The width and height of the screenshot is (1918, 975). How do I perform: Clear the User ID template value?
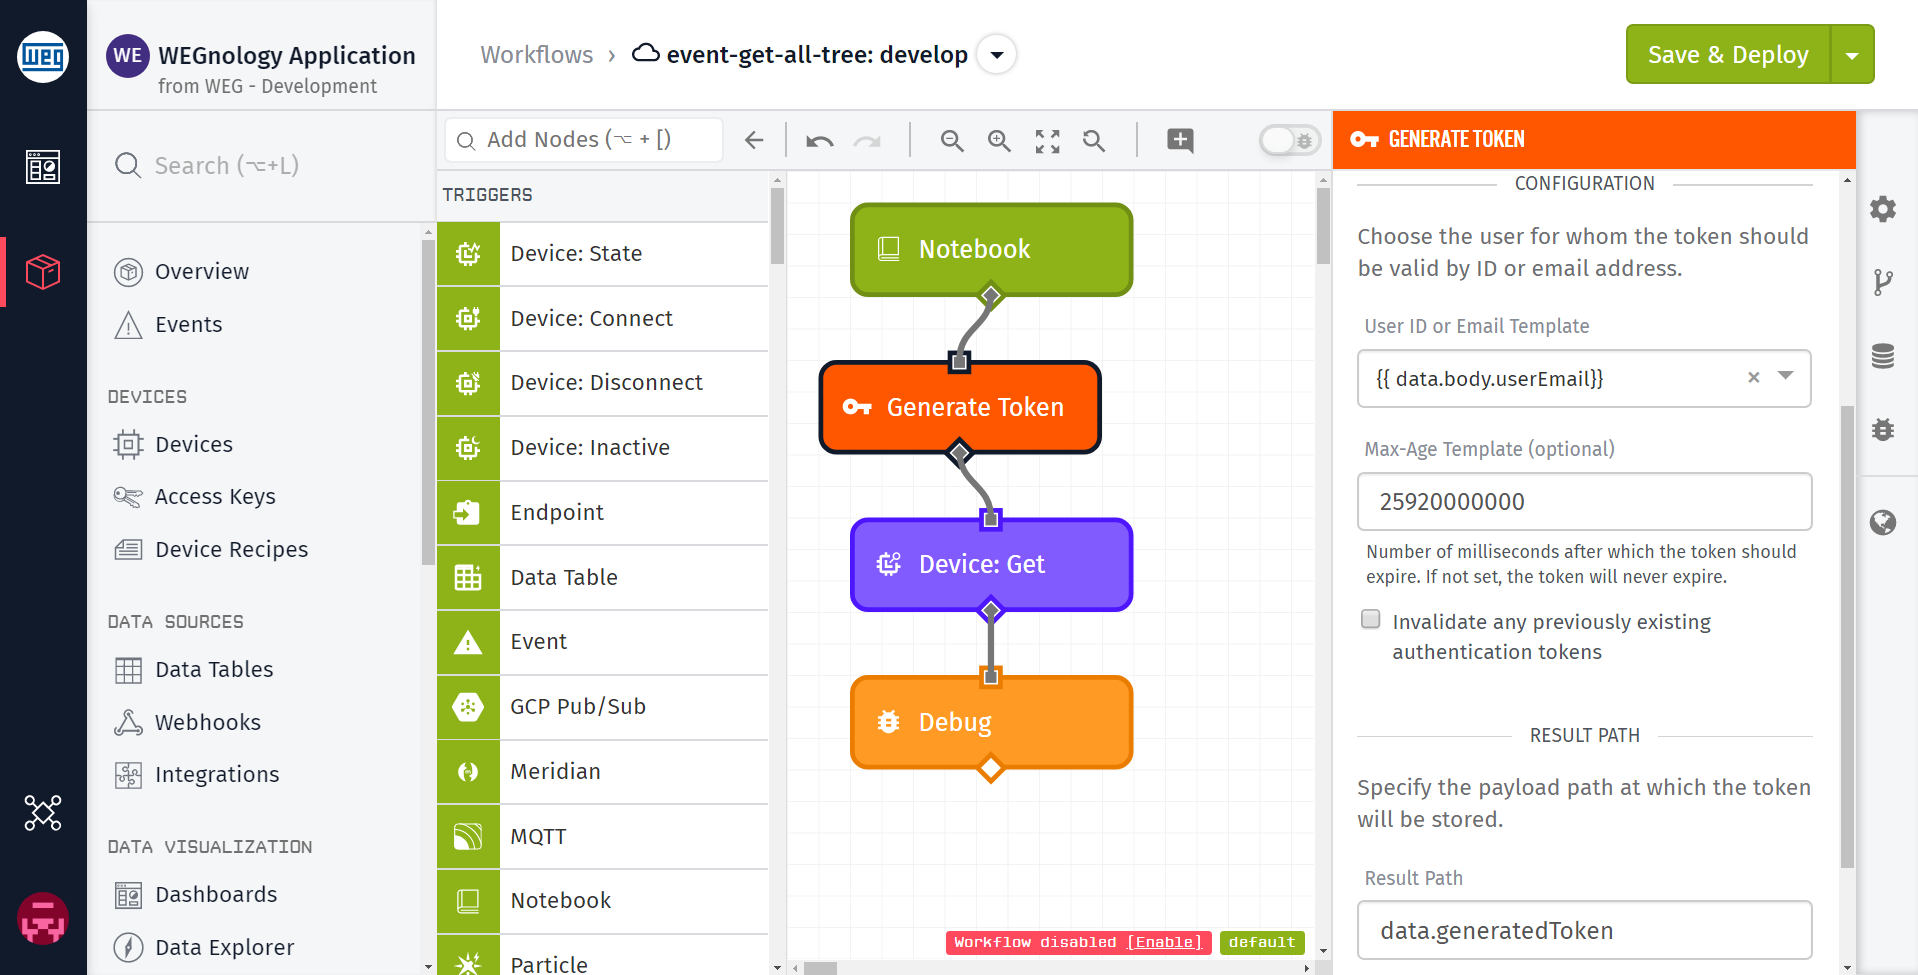[1753, 377]
